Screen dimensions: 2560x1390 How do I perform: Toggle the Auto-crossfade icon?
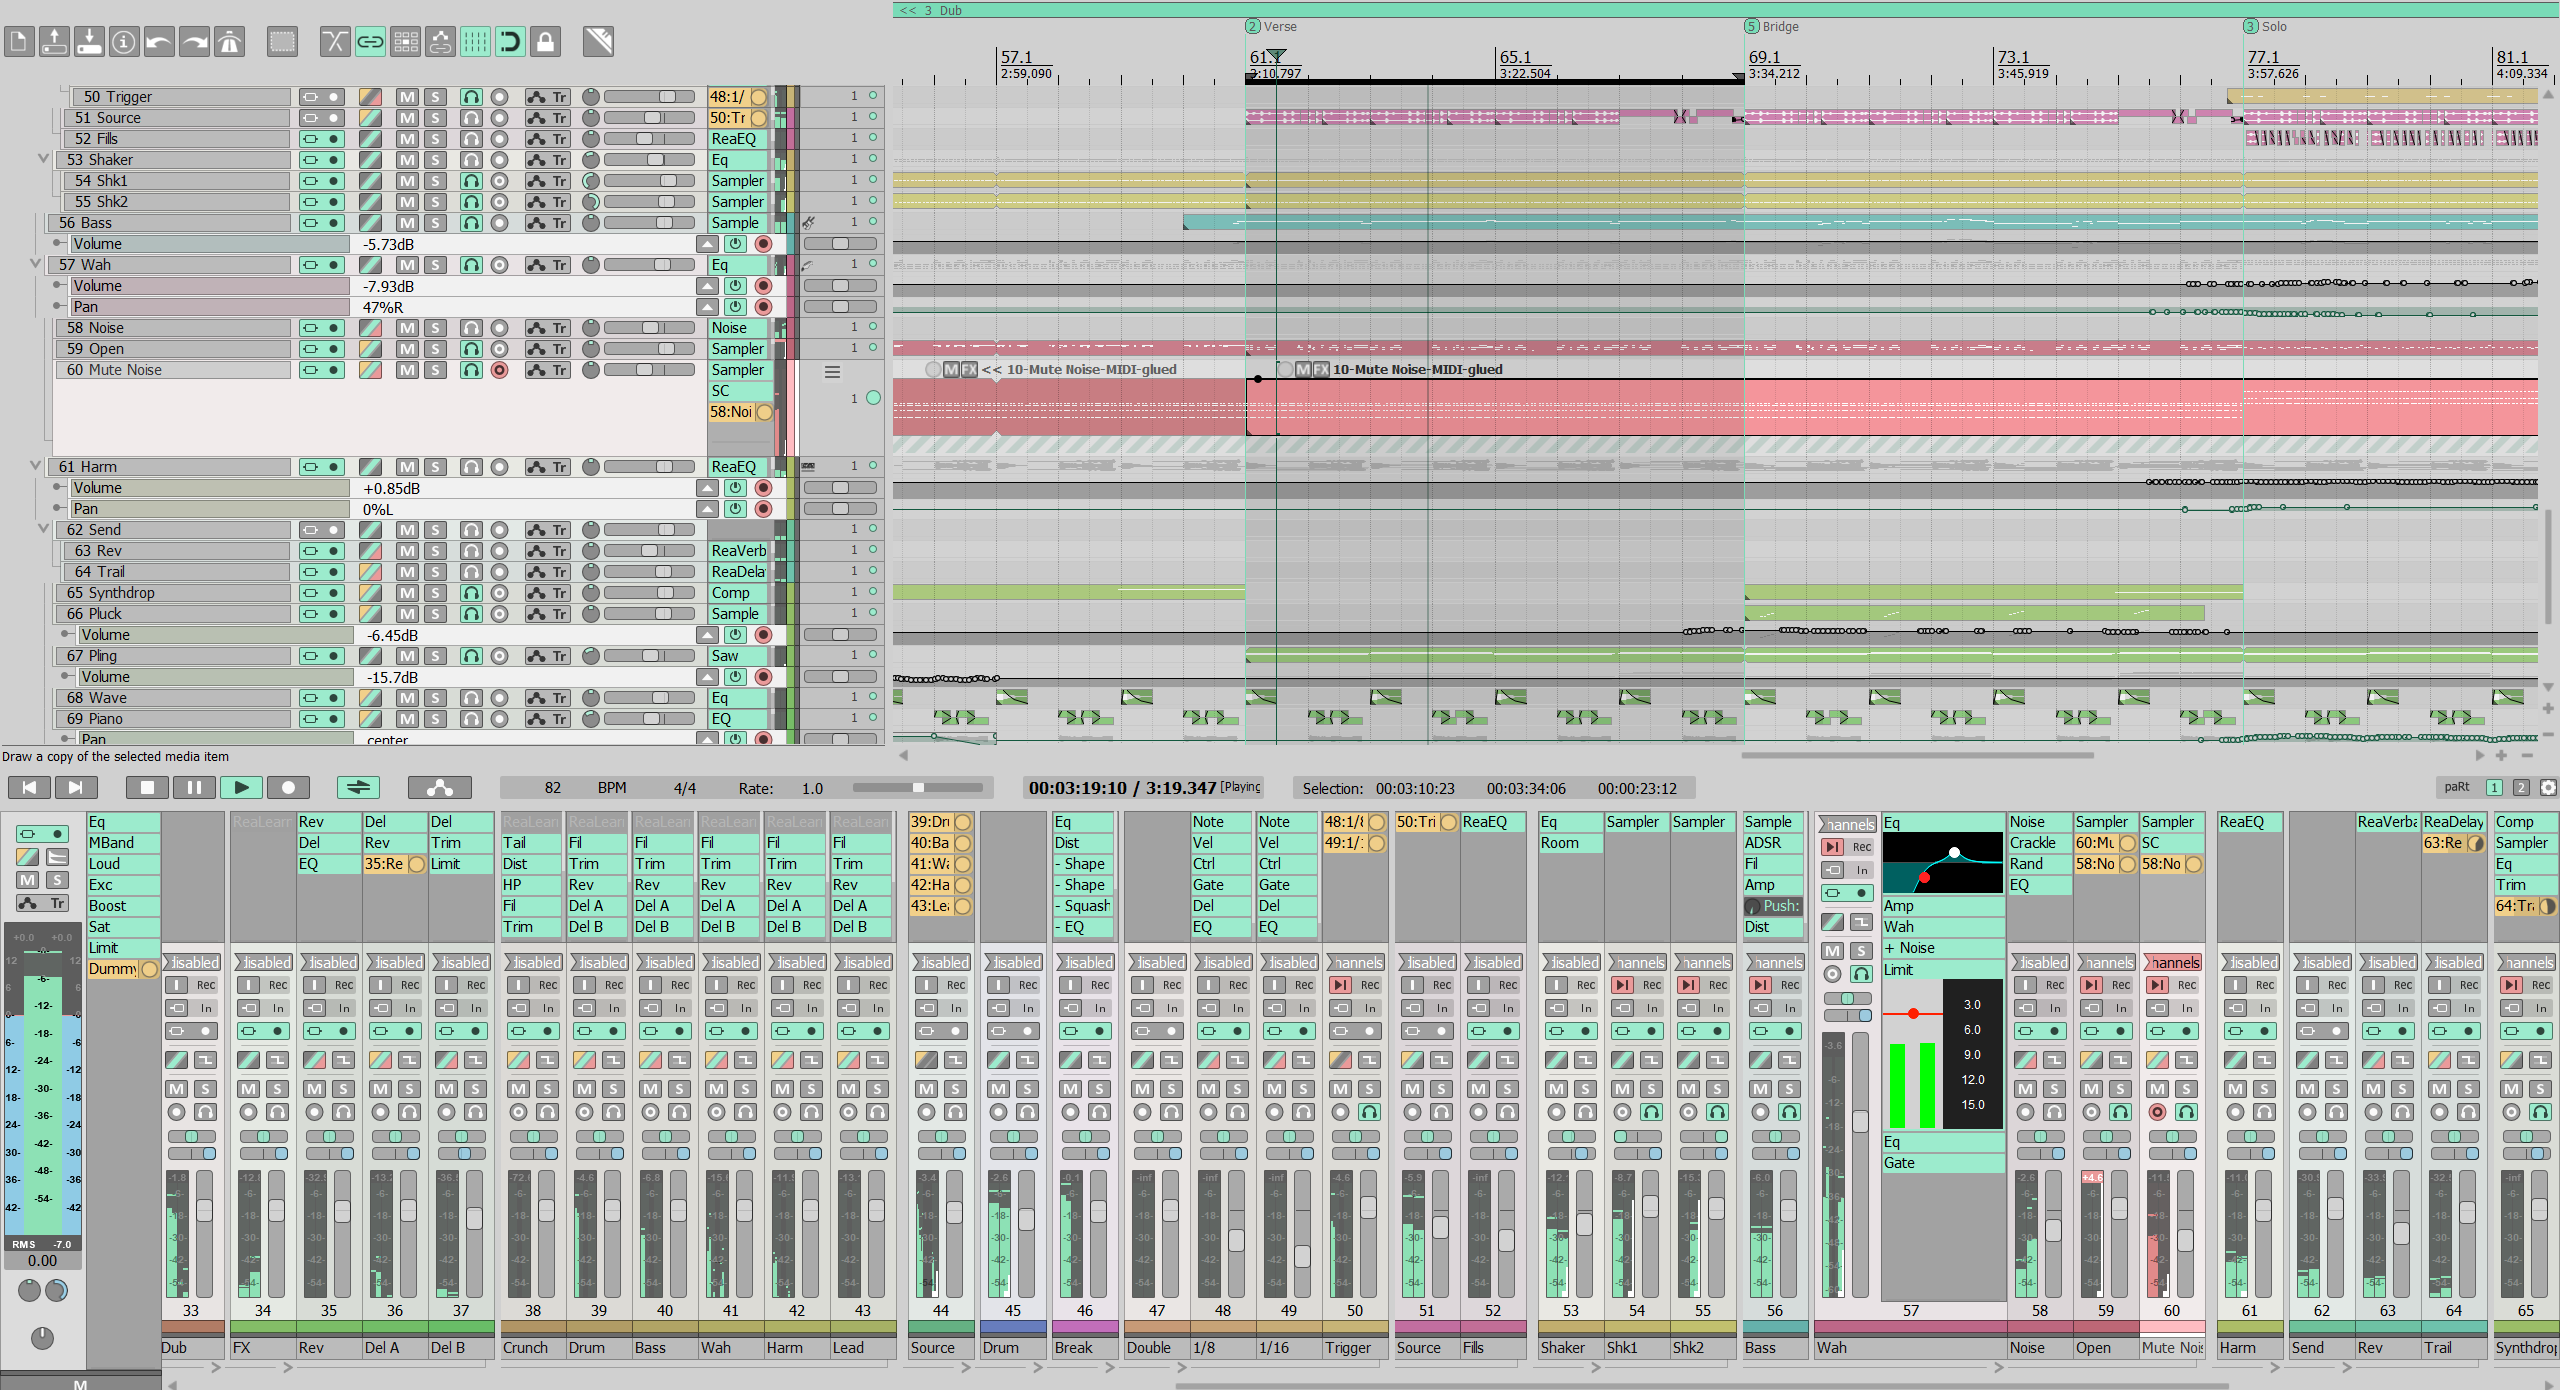(335, 42)
